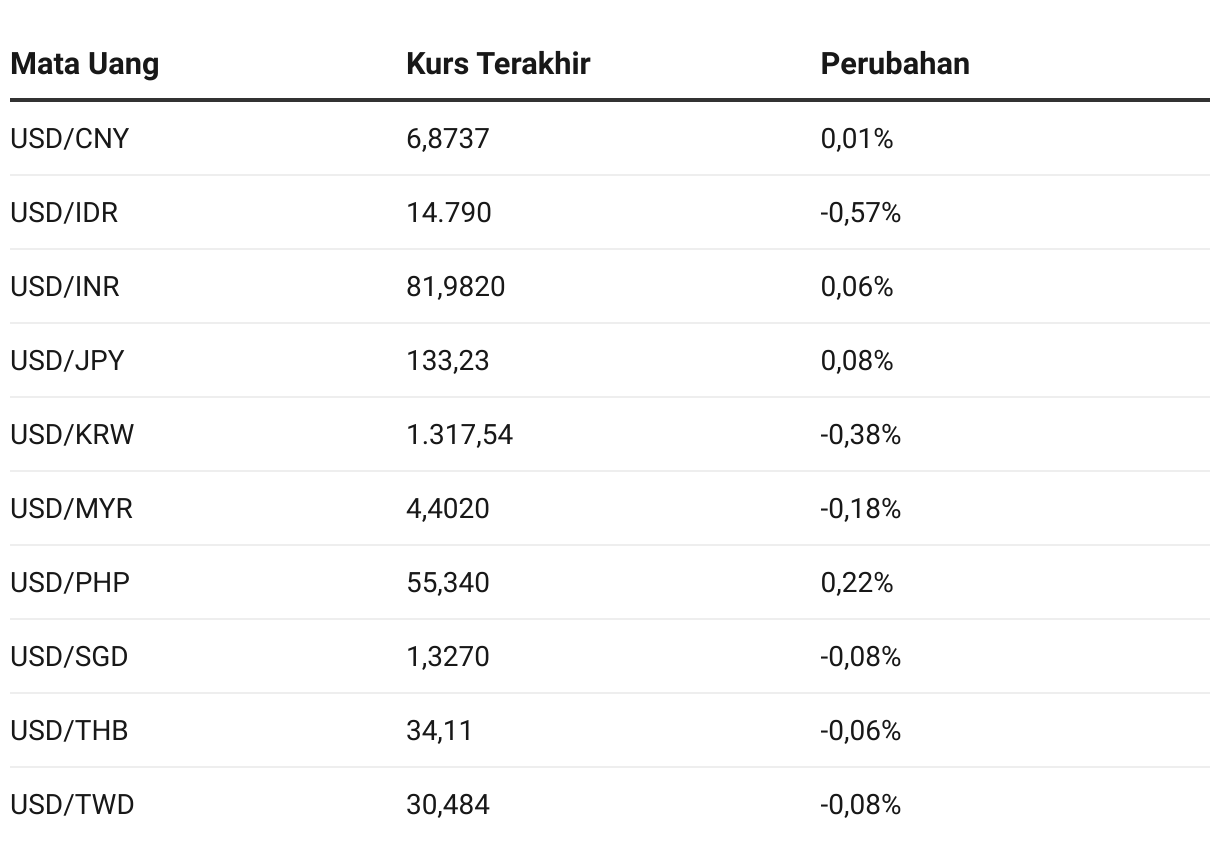Click the Perubahan column header
Image resolution: width=1220 pixels, height=850 pixels.
895,64
